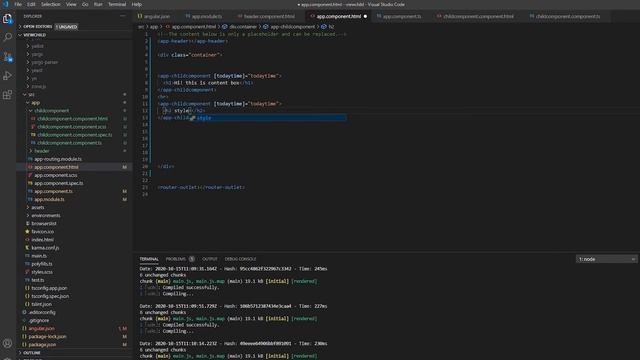Click the Explorer panel more actions ellipsis
This screenshot has height=360, width=640.
click(123, 16)
